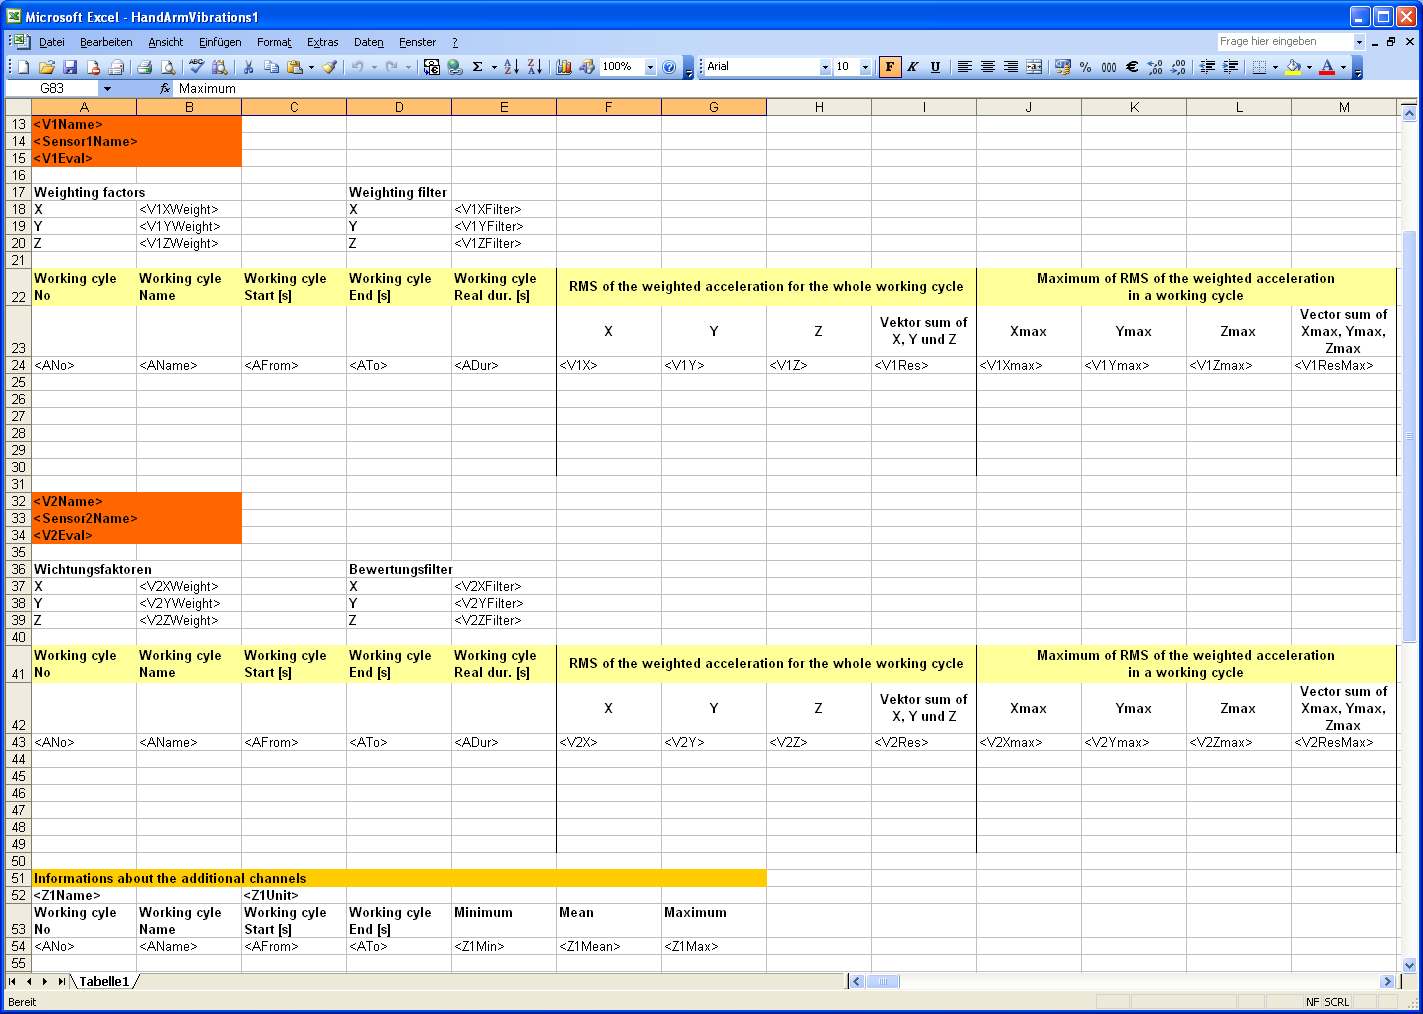Toggle underline formatting
Viewport: 1423px width, 1014px height.
click(935, 67)
